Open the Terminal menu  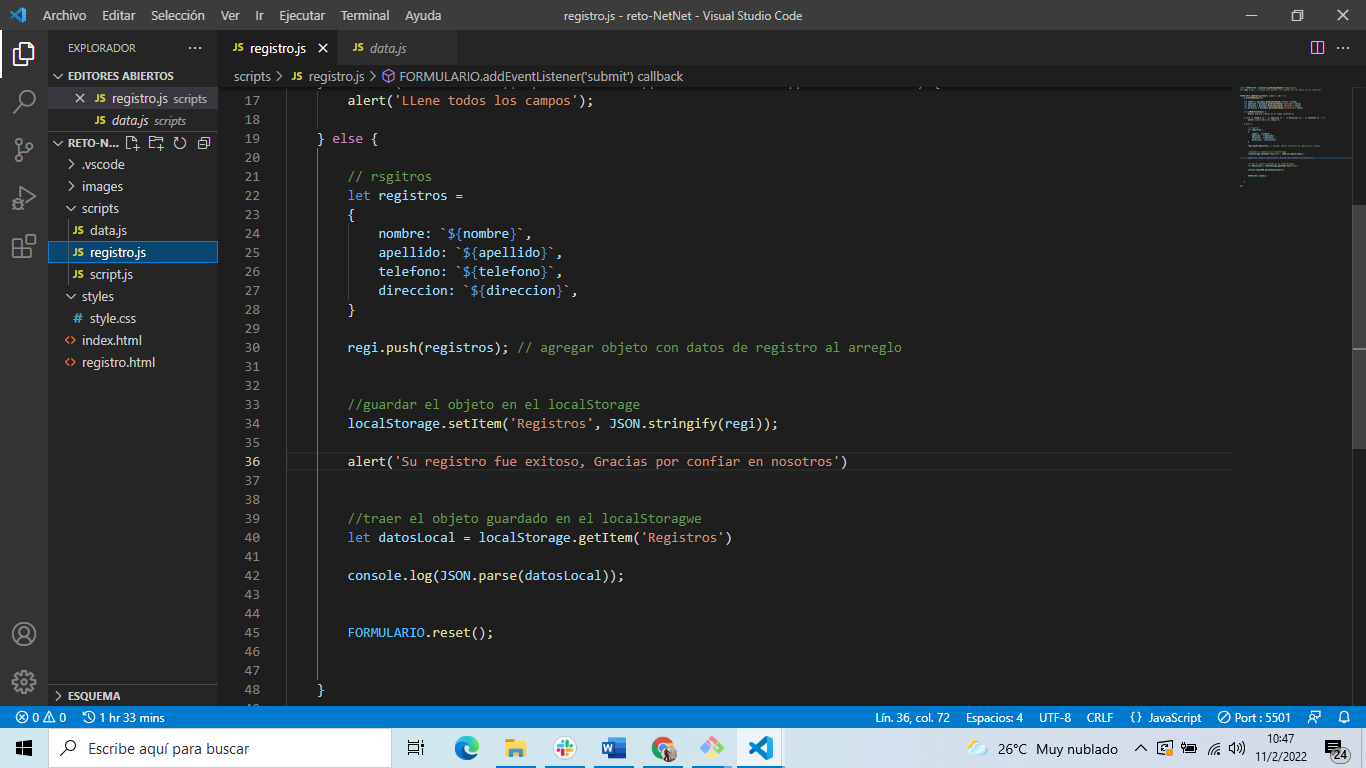click(x=365, y=15)
